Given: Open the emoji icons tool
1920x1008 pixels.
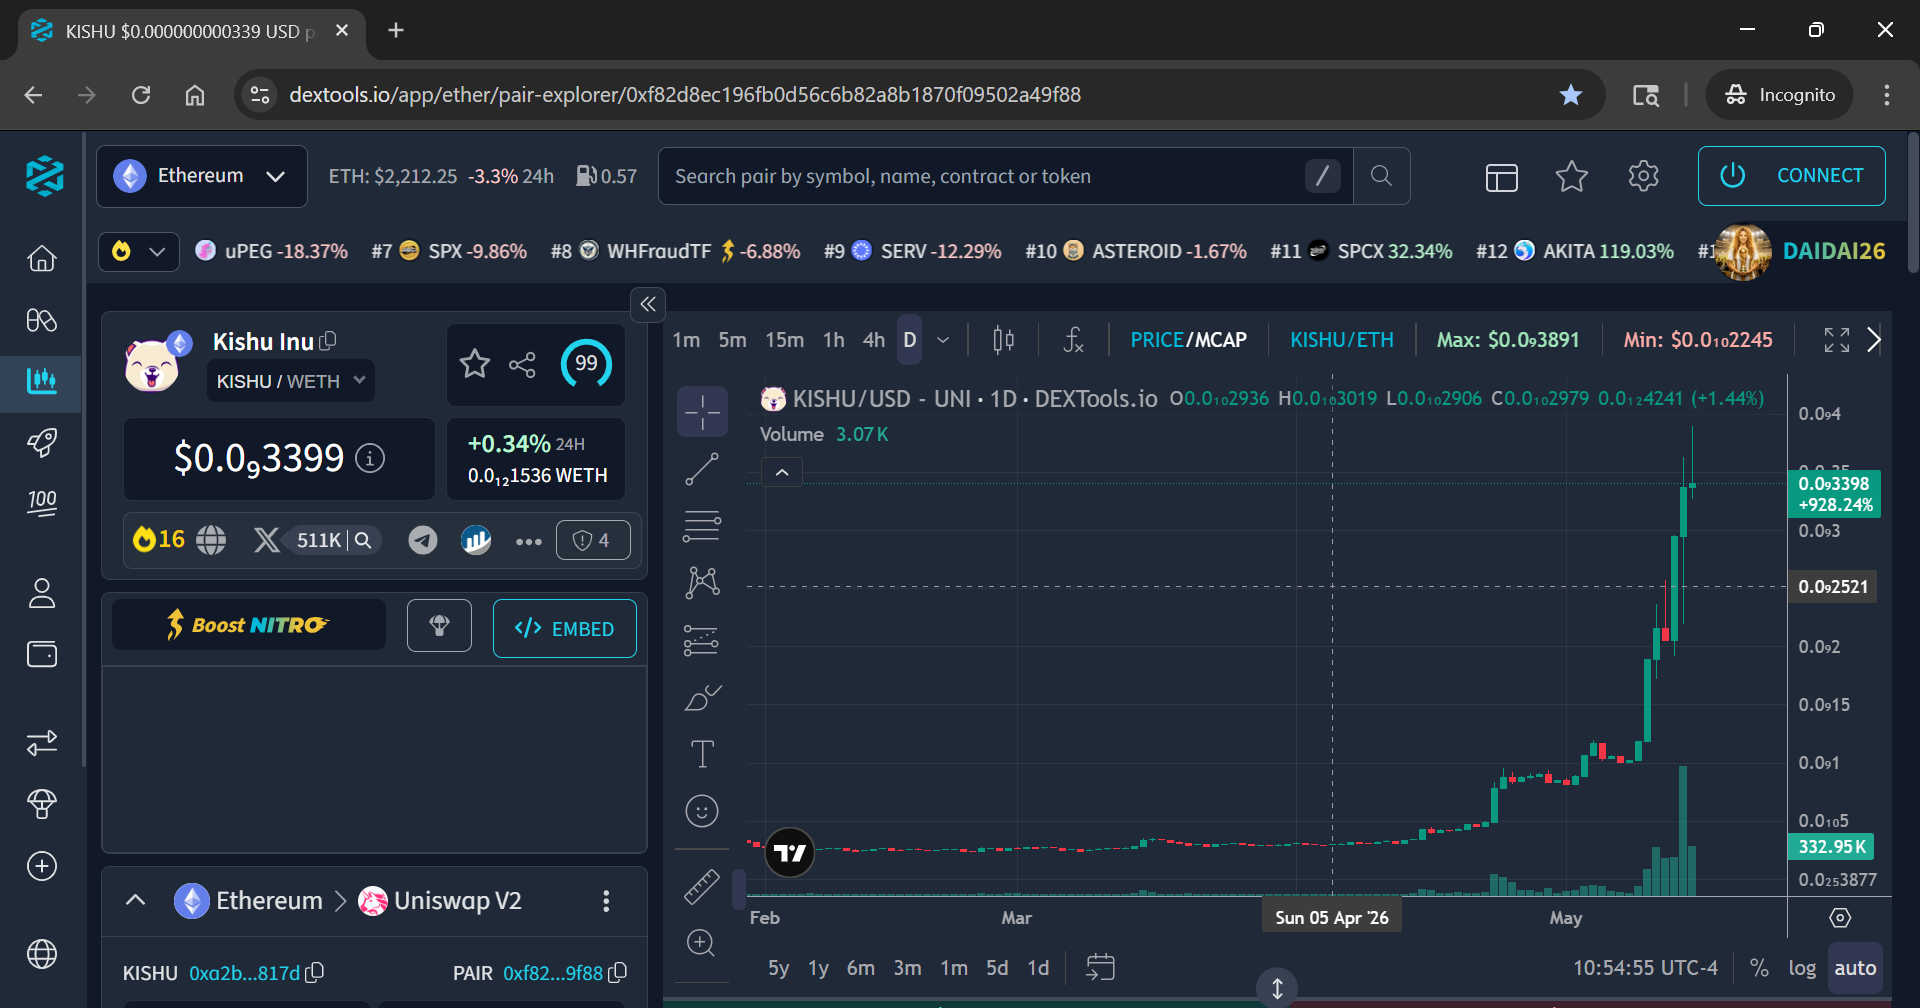Looking at the screenshot, I should pyautogui.click(x=702, y=811).
